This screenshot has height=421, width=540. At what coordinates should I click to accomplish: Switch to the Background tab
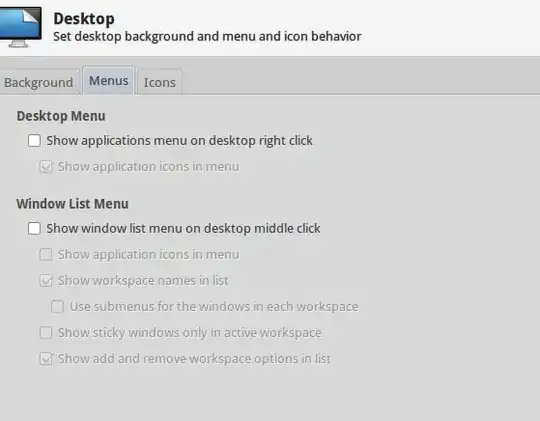point(39,82)
